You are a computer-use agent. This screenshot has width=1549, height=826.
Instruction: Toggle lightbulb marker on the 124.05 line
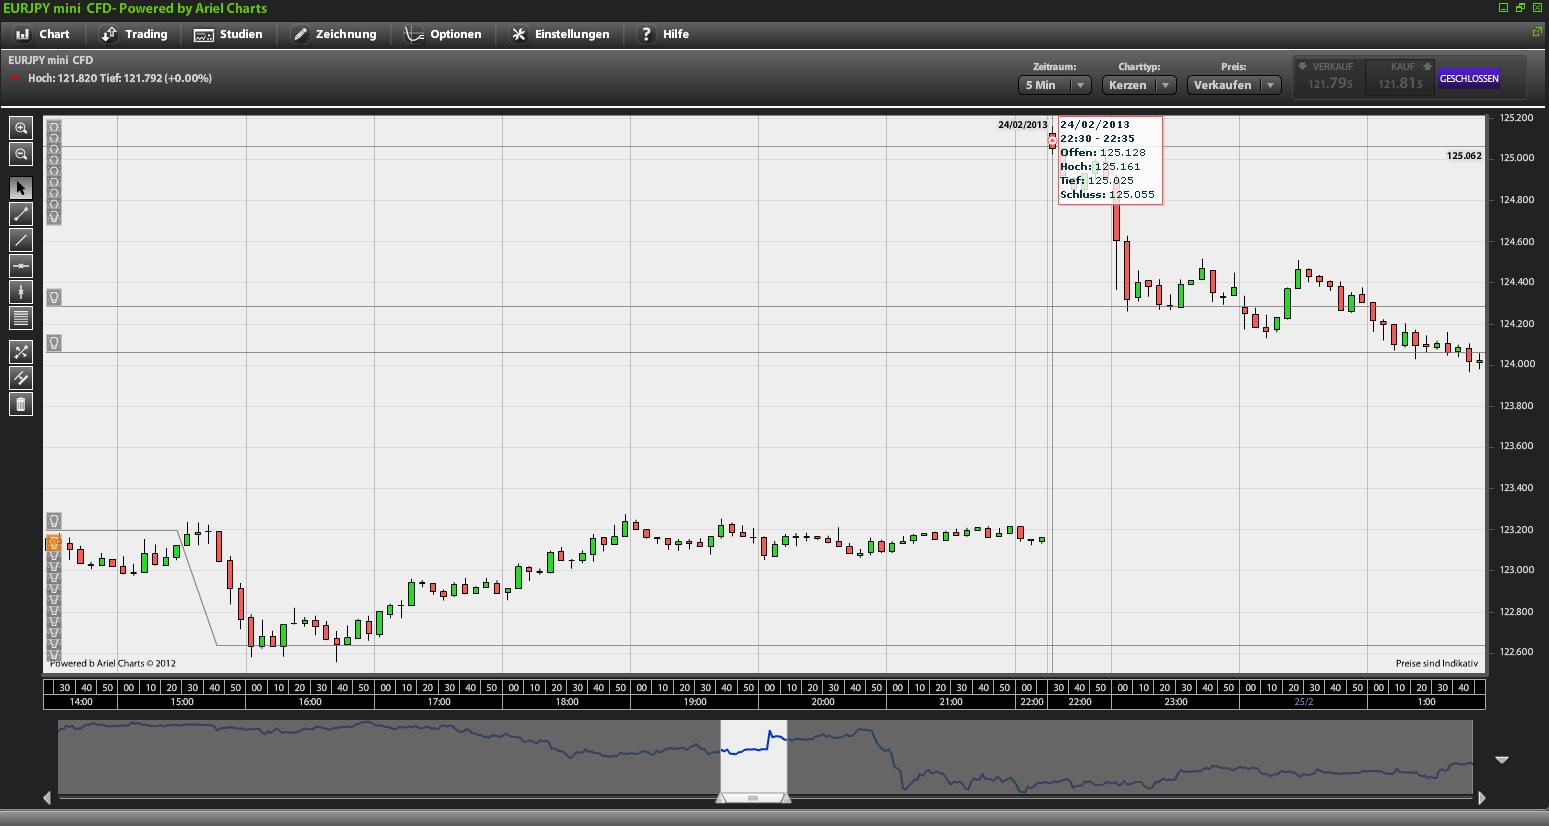pyautogui.click(x=54, y=343)
